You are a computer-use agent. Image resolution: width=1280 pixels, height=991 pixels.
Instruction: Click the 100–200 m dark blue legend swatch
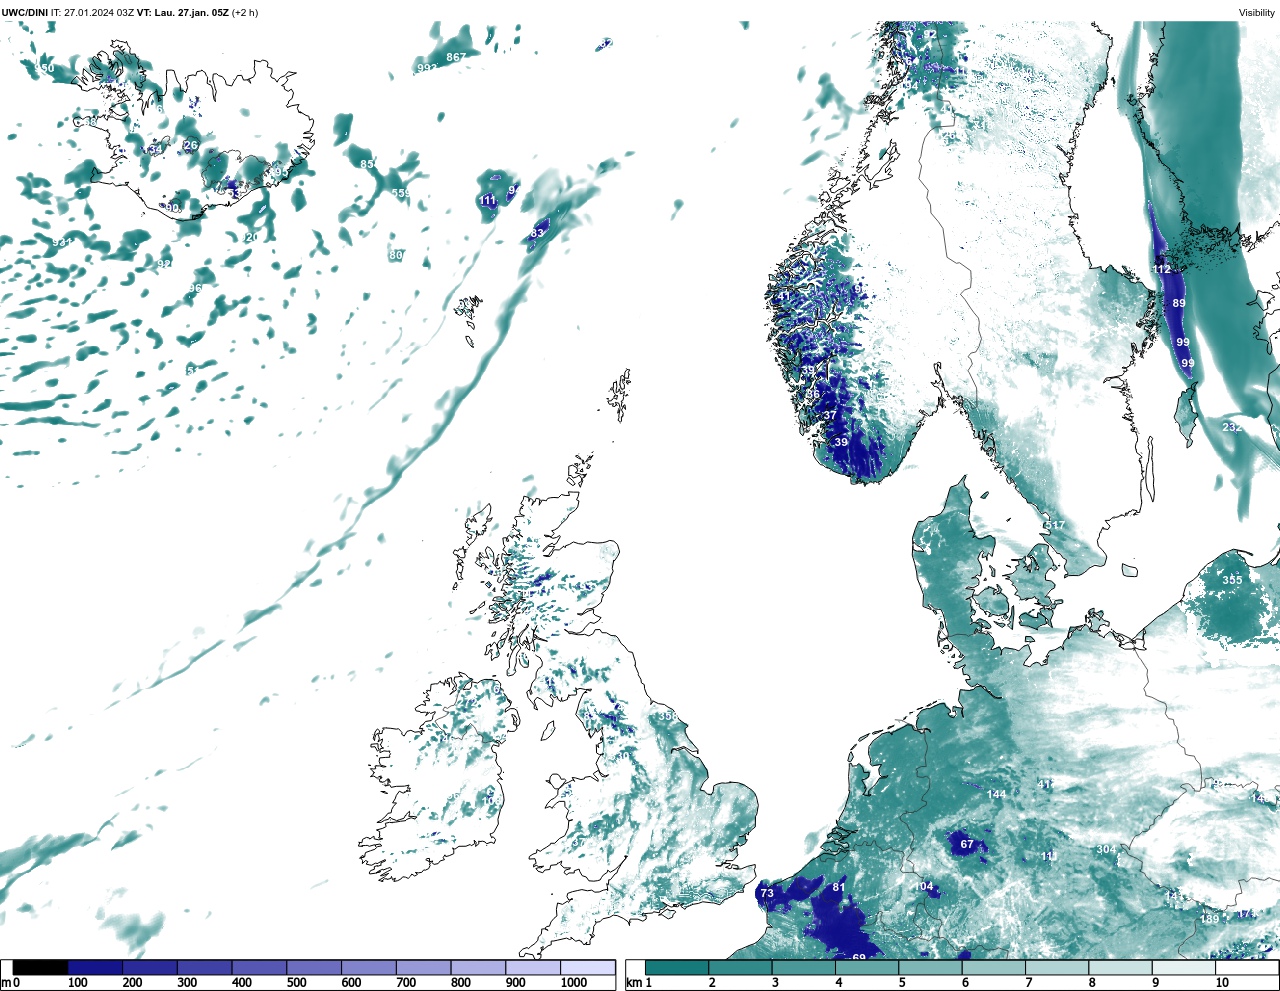[x=95, y=968]
